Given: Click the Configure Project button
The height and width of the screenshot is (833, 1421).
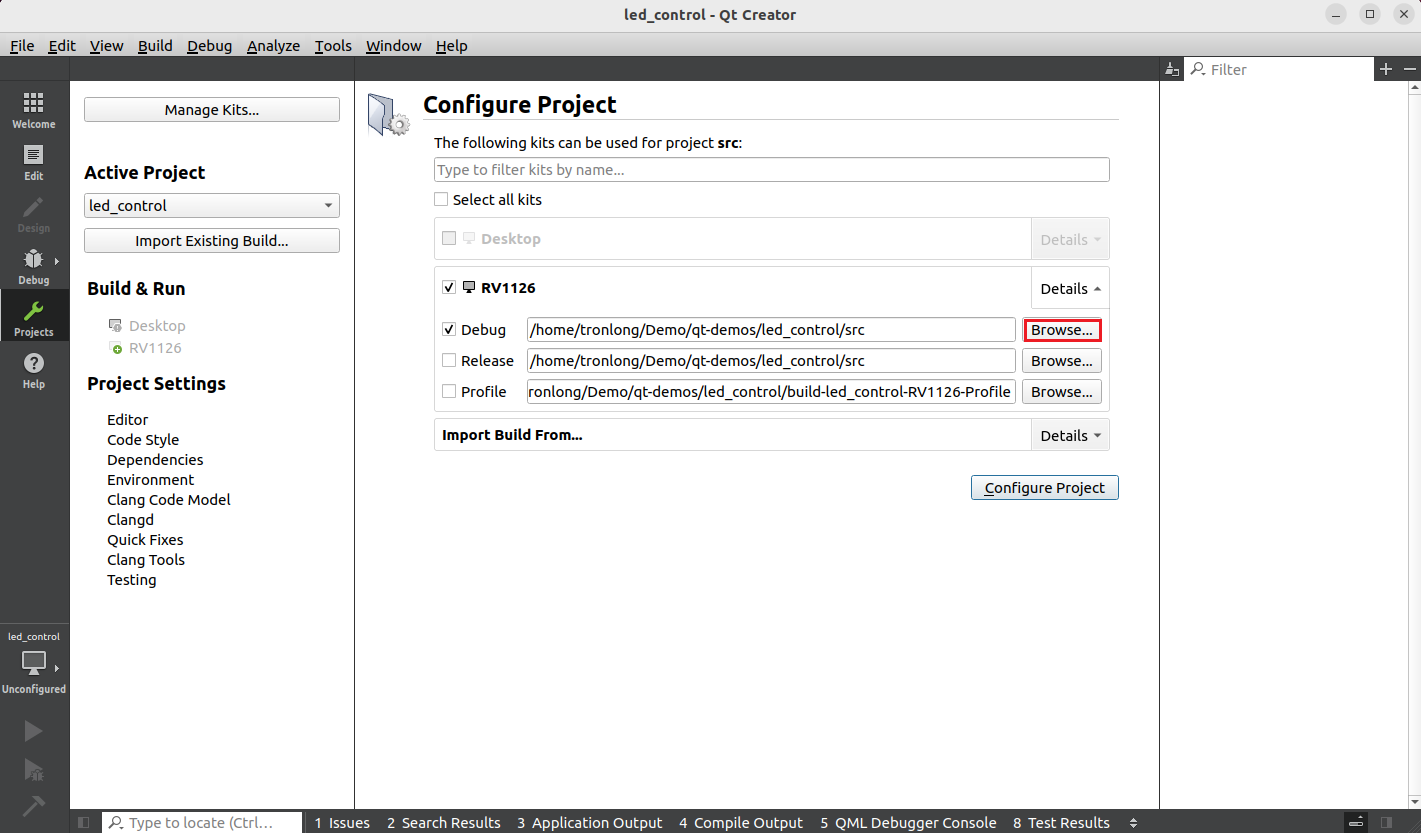Looking at the screenshot, I should [1045, 488].
